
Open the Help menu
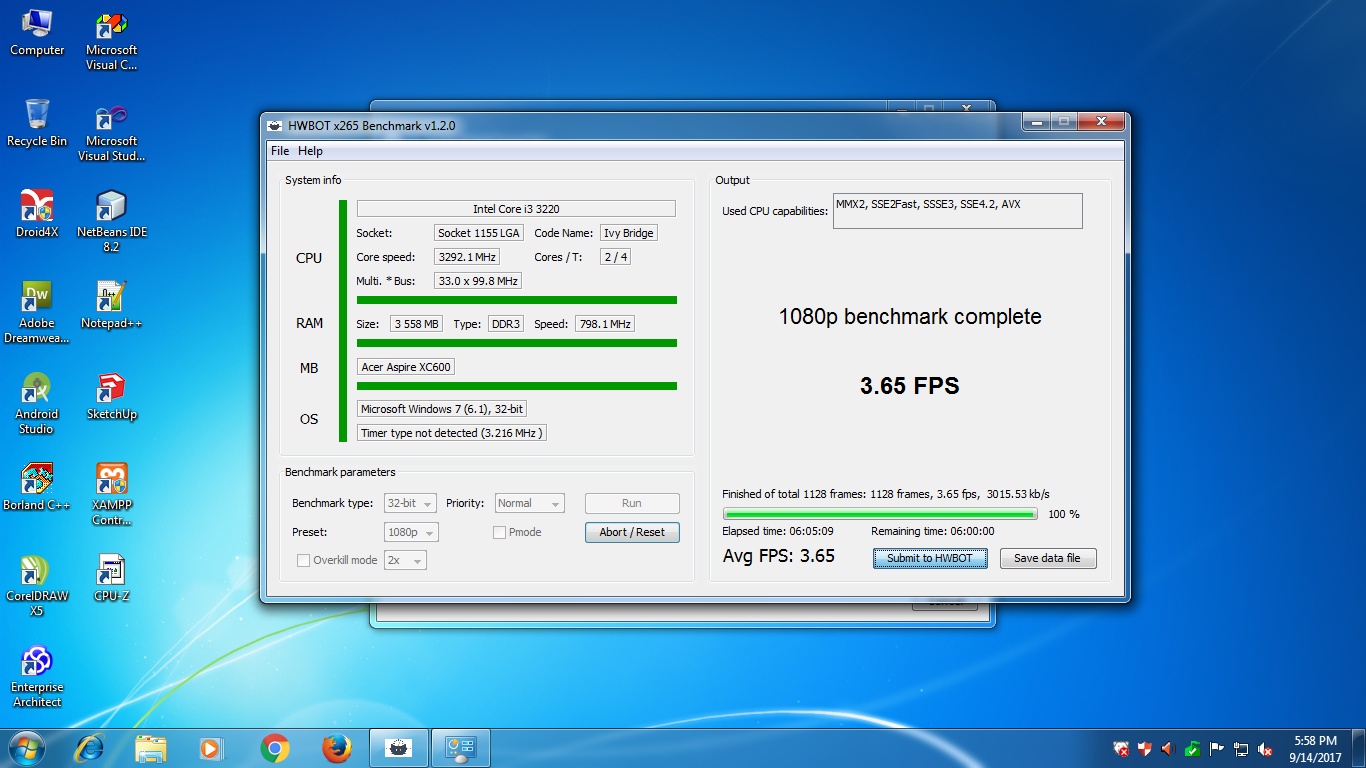pyautogui.click(x=310, y=151)
